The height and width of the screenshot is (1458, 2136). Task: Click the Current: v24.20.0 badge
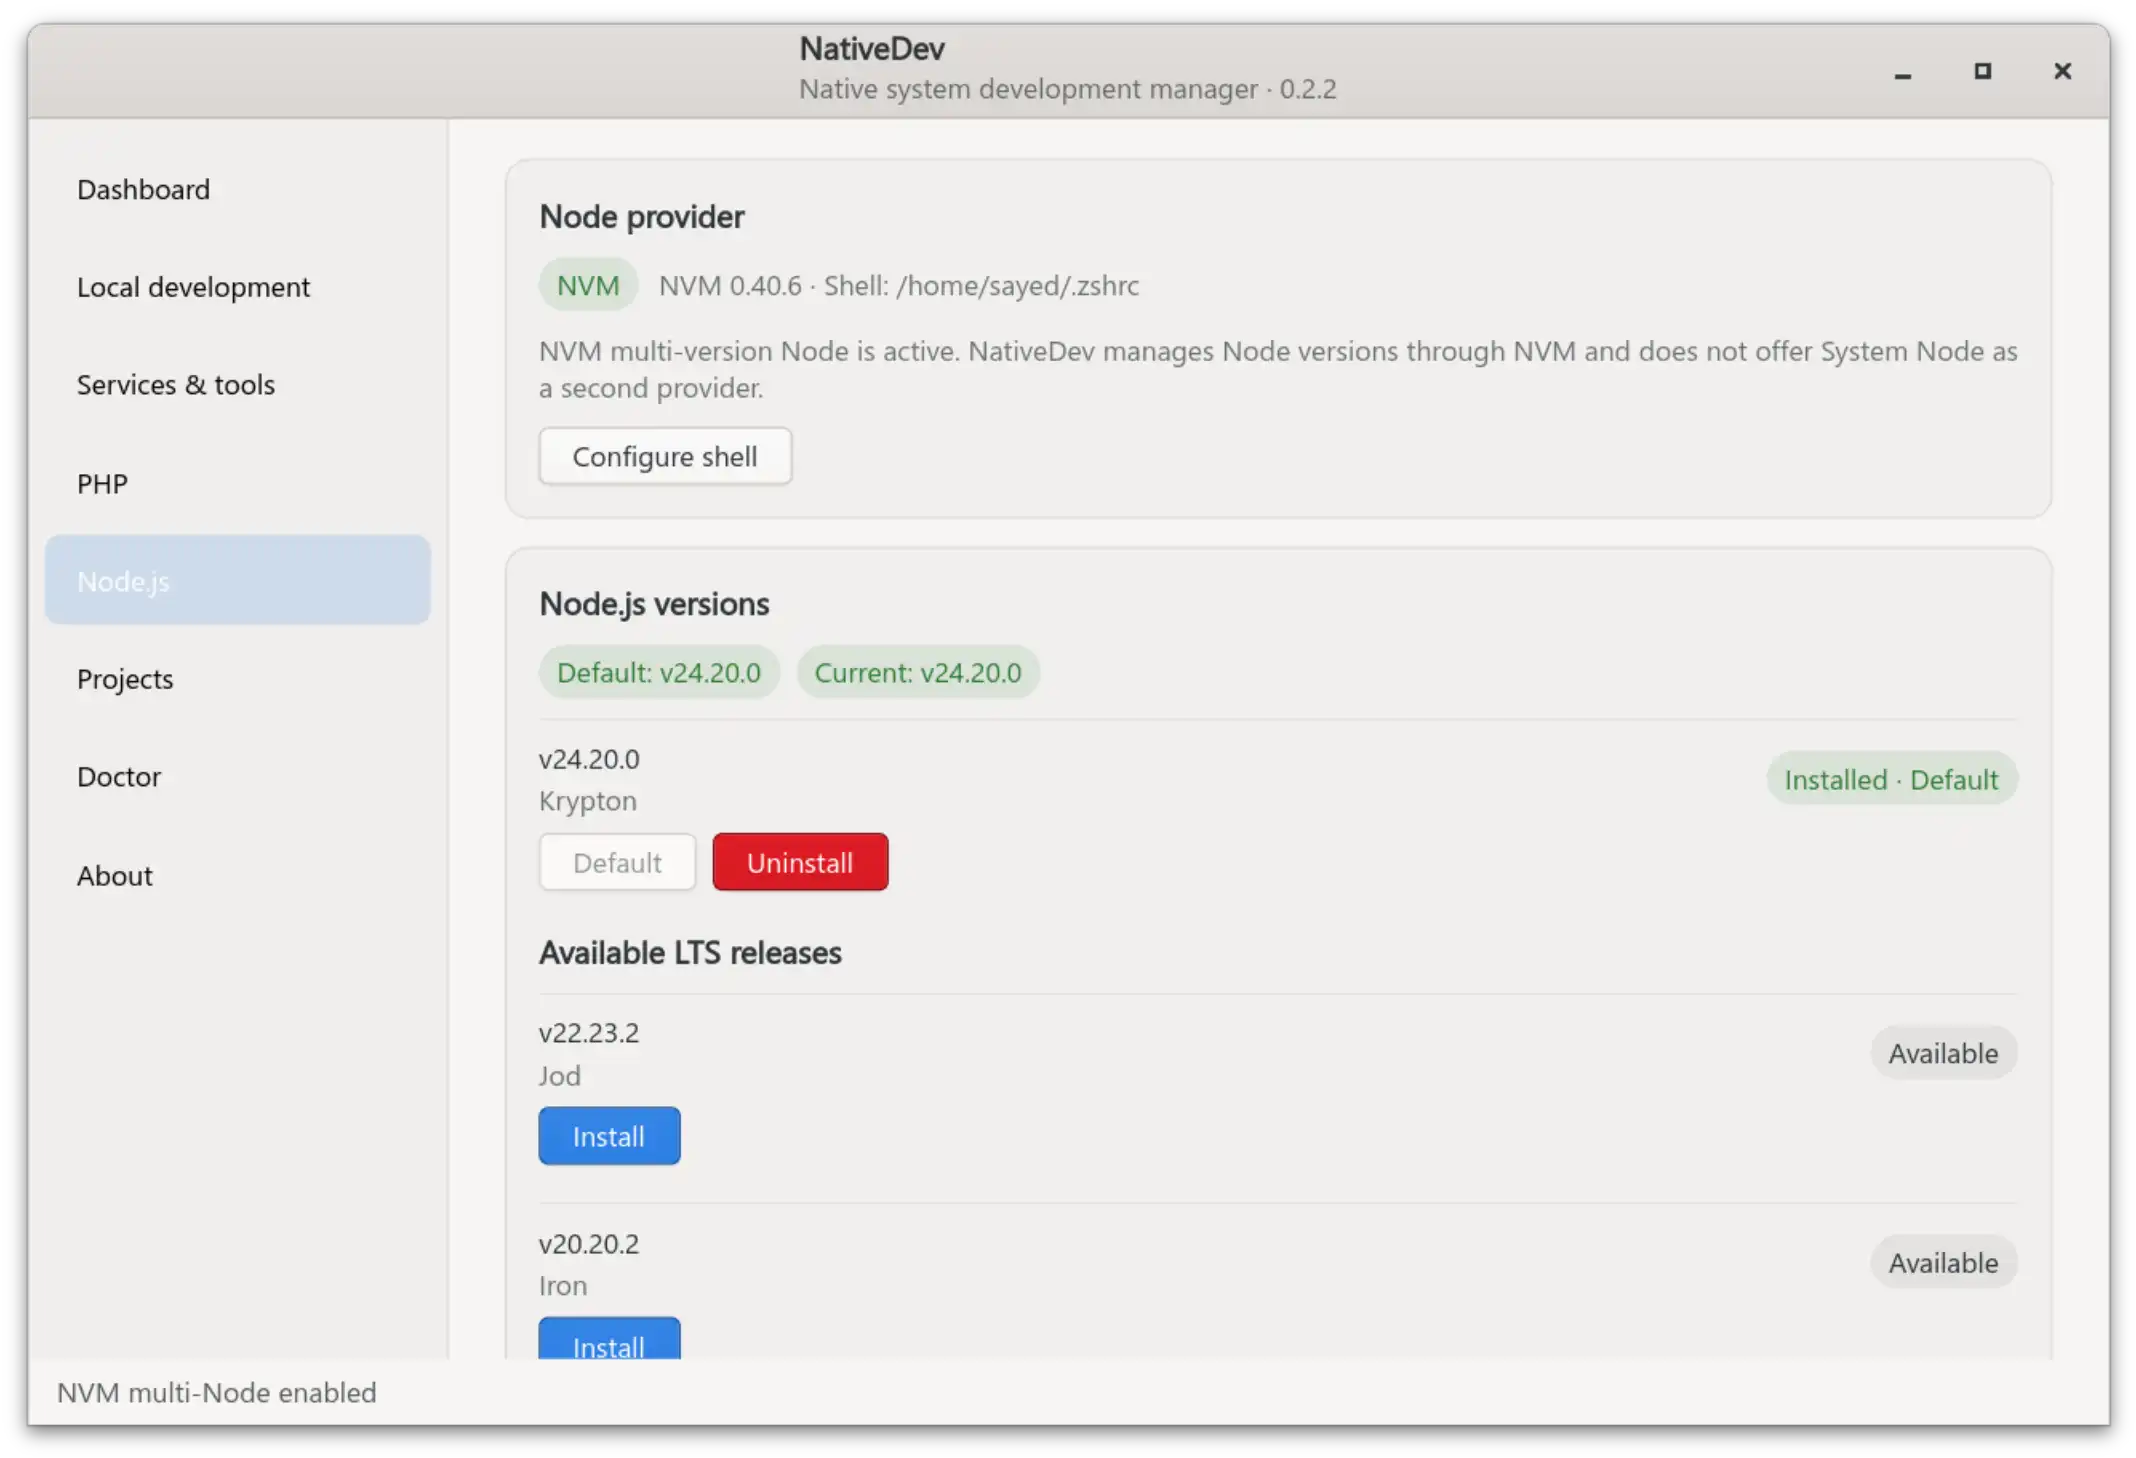(x=918, y=672)
